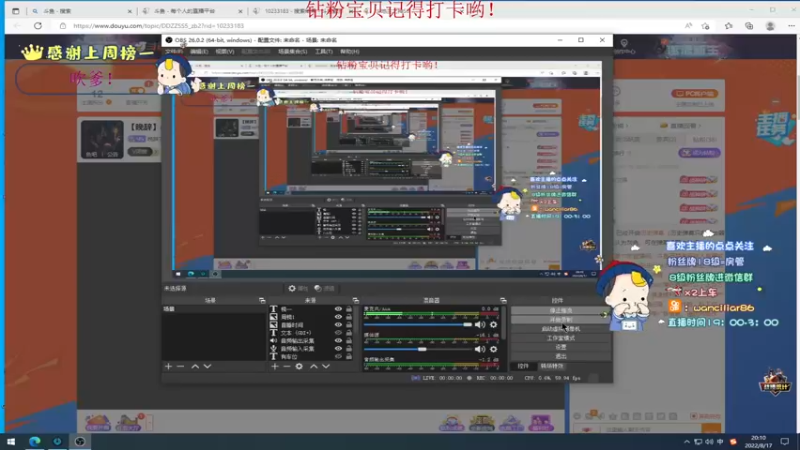The width and height of the screenshot is (800, 450).
Task: Click Read aloud icon in address bar
Action: click(689, 26)
